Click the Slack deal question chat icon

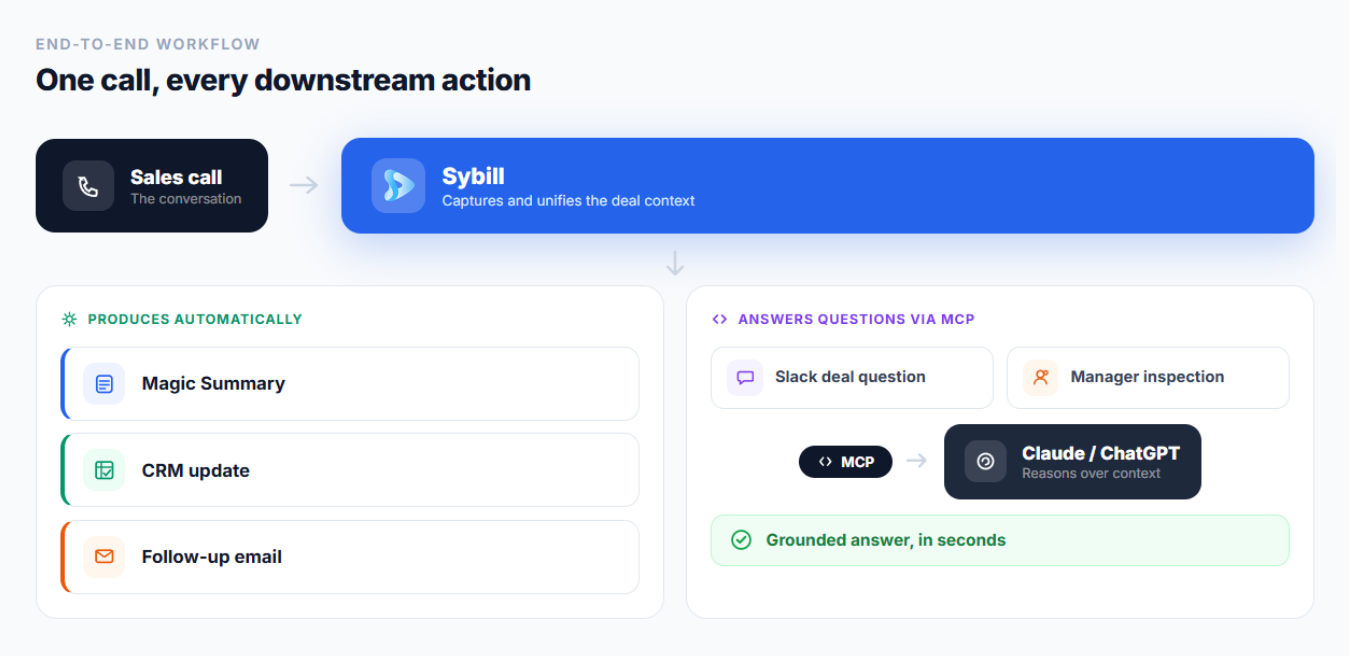745,378
